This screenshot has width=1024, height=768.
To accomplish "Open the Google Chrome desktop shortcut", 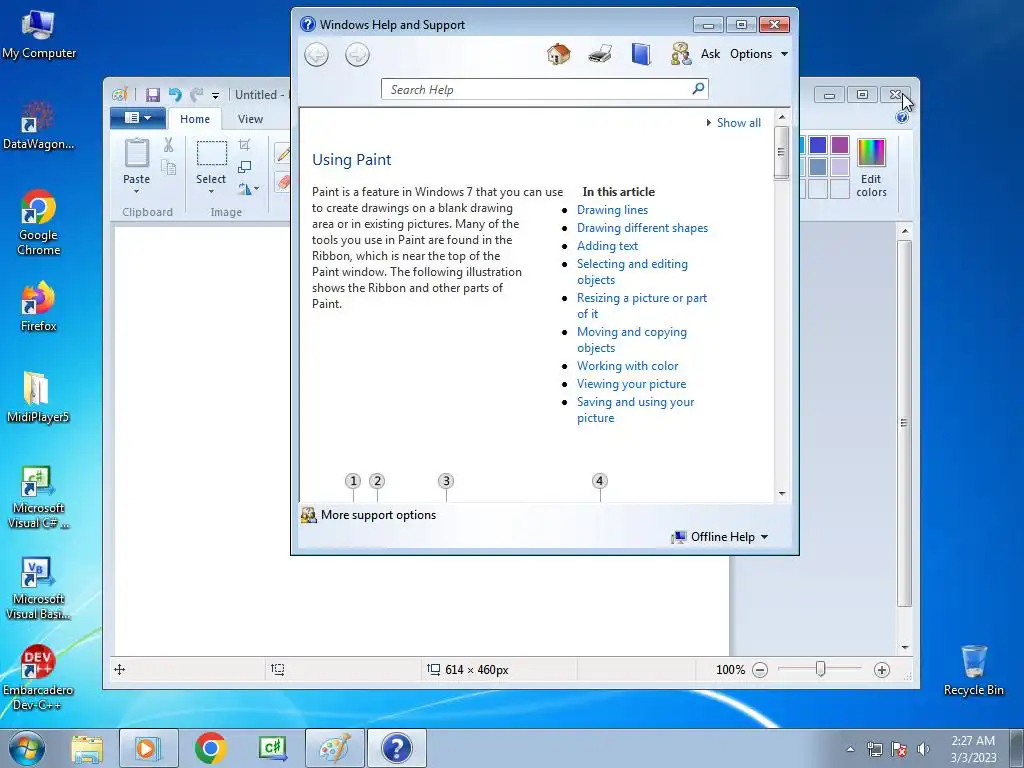I will point(39,223).
